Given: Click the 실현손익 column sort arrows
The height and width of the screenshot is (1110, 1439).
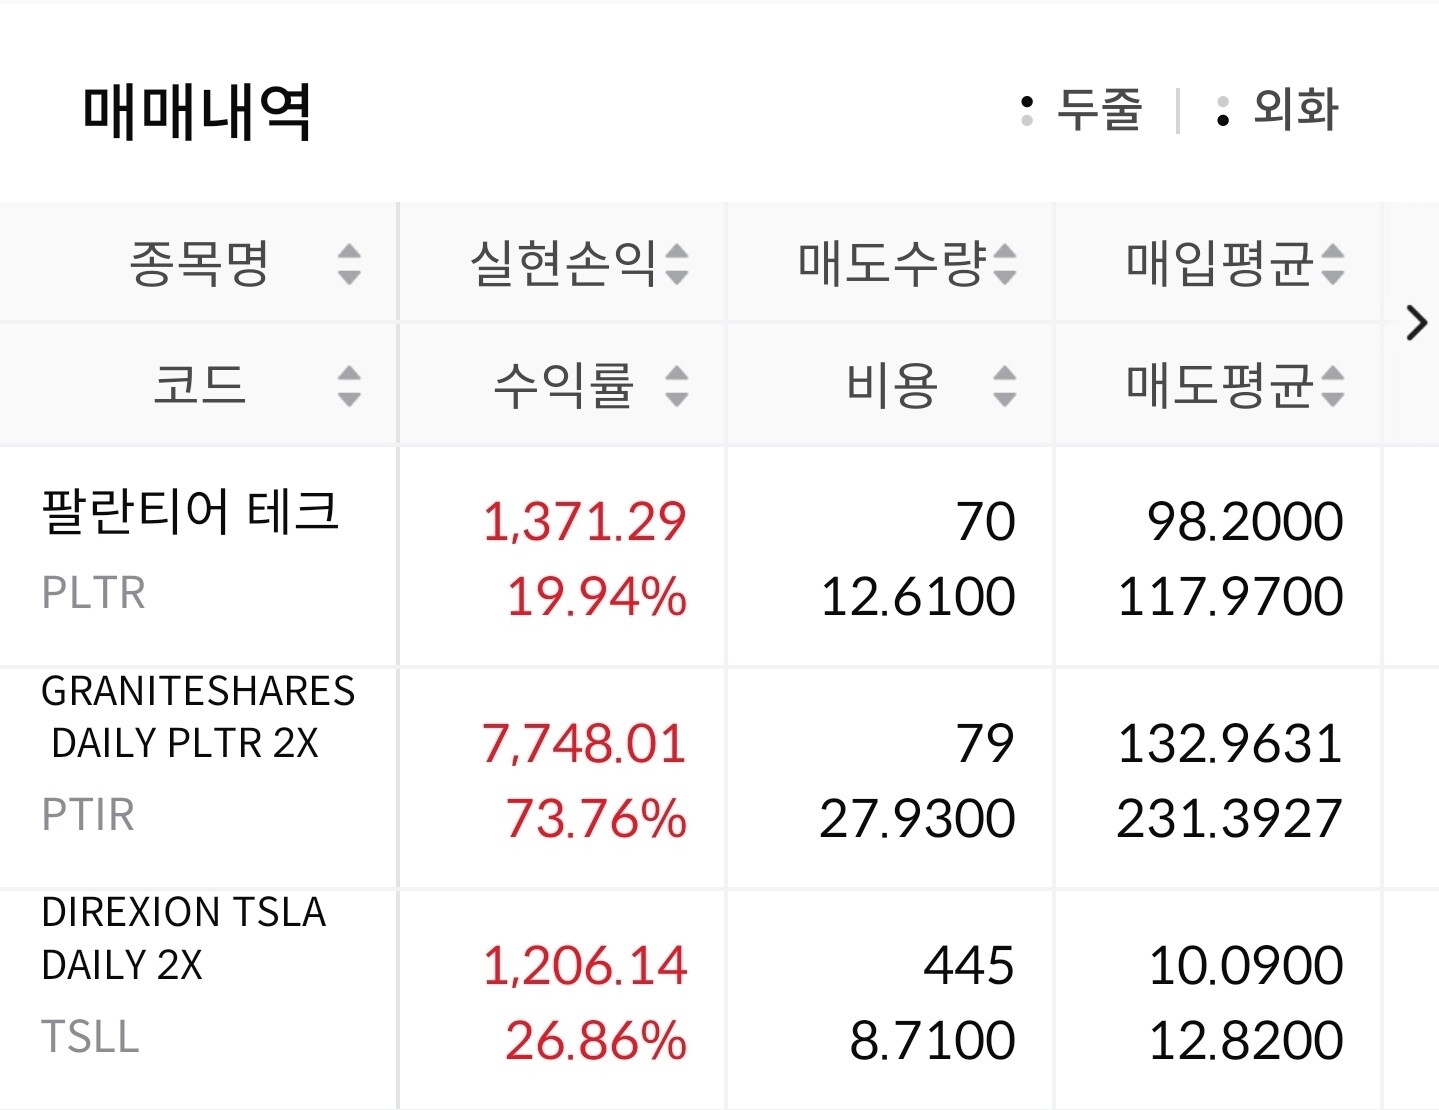Looking at the screenshot, I should 677,264.
